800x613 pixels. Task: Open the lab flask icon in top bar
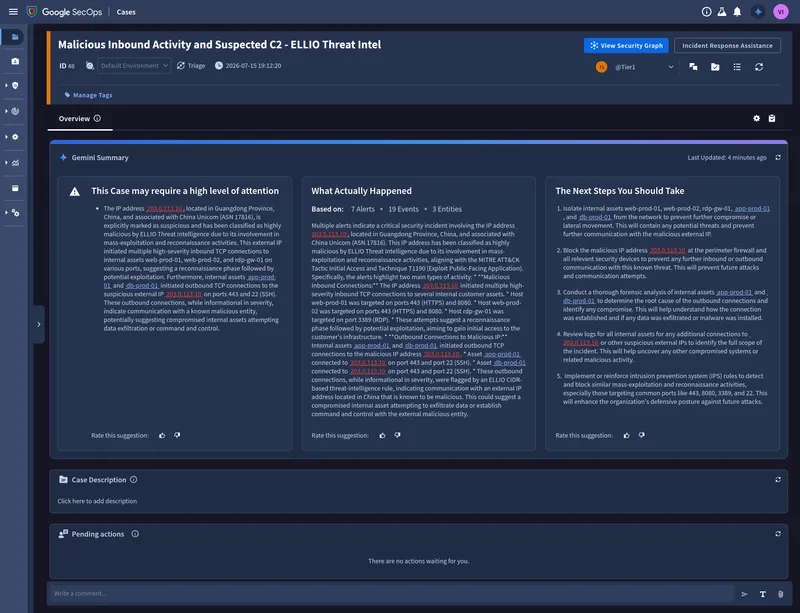click(722, 12)
